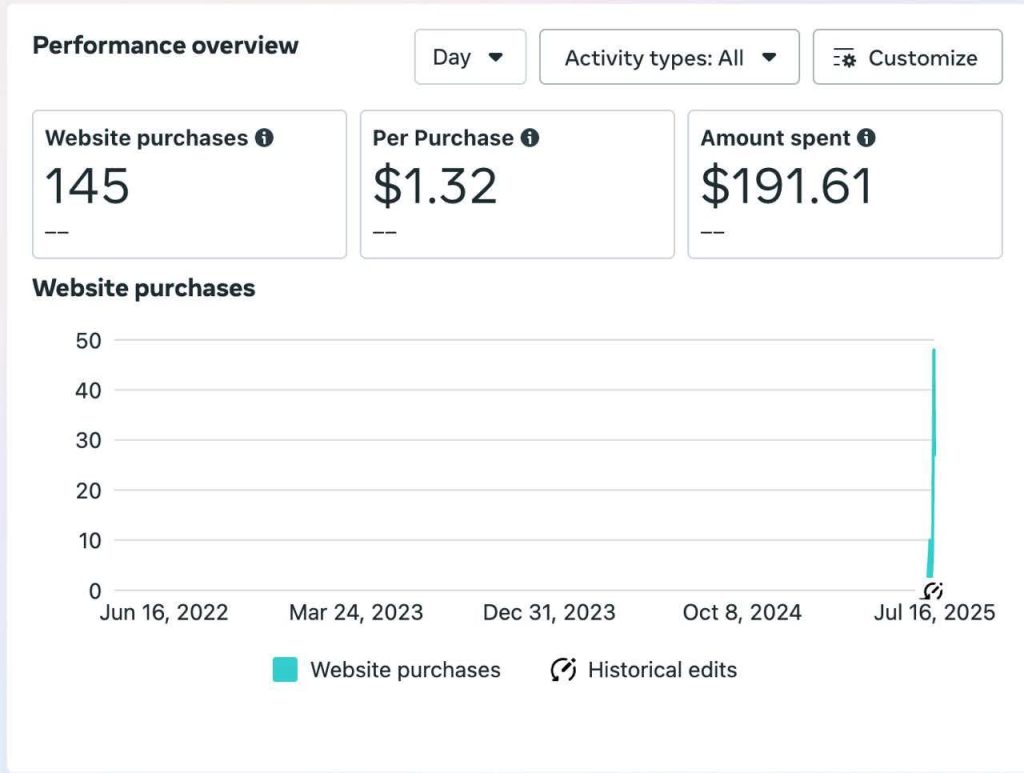Click the historical edits marker on the chart axis
Screen dimensions: 1024x773
click(x=933, y=590)
